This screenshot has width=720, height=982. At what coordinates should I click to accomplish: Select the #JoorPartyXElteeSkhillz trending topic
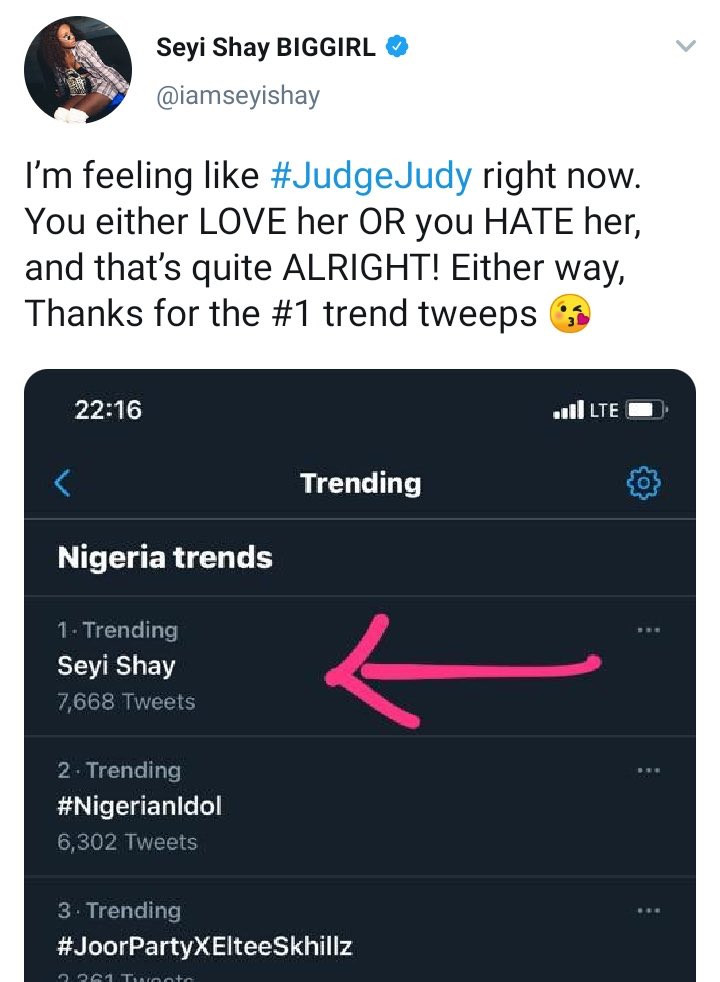pos(205,946)
